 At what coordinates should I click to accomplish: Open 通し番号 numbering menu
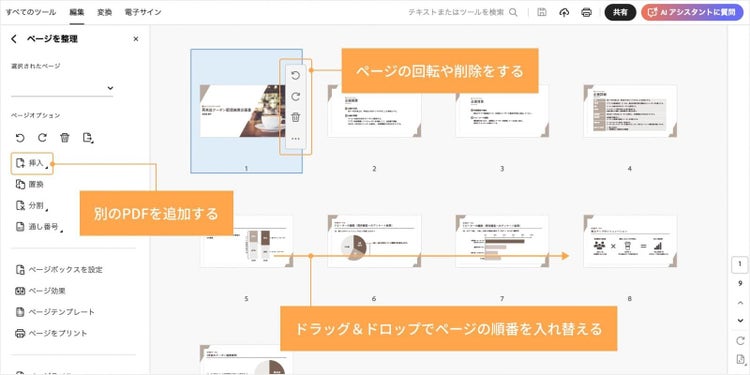pos(39,227)
